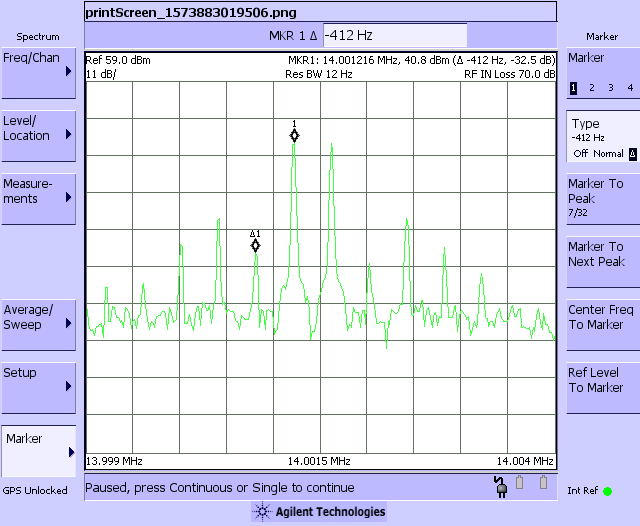Image resolution: width=640 pixels, height=526 pixels.
Task: Click the MKR 1 delta value field
Action: pyautogui.click(x=395, y=36)
